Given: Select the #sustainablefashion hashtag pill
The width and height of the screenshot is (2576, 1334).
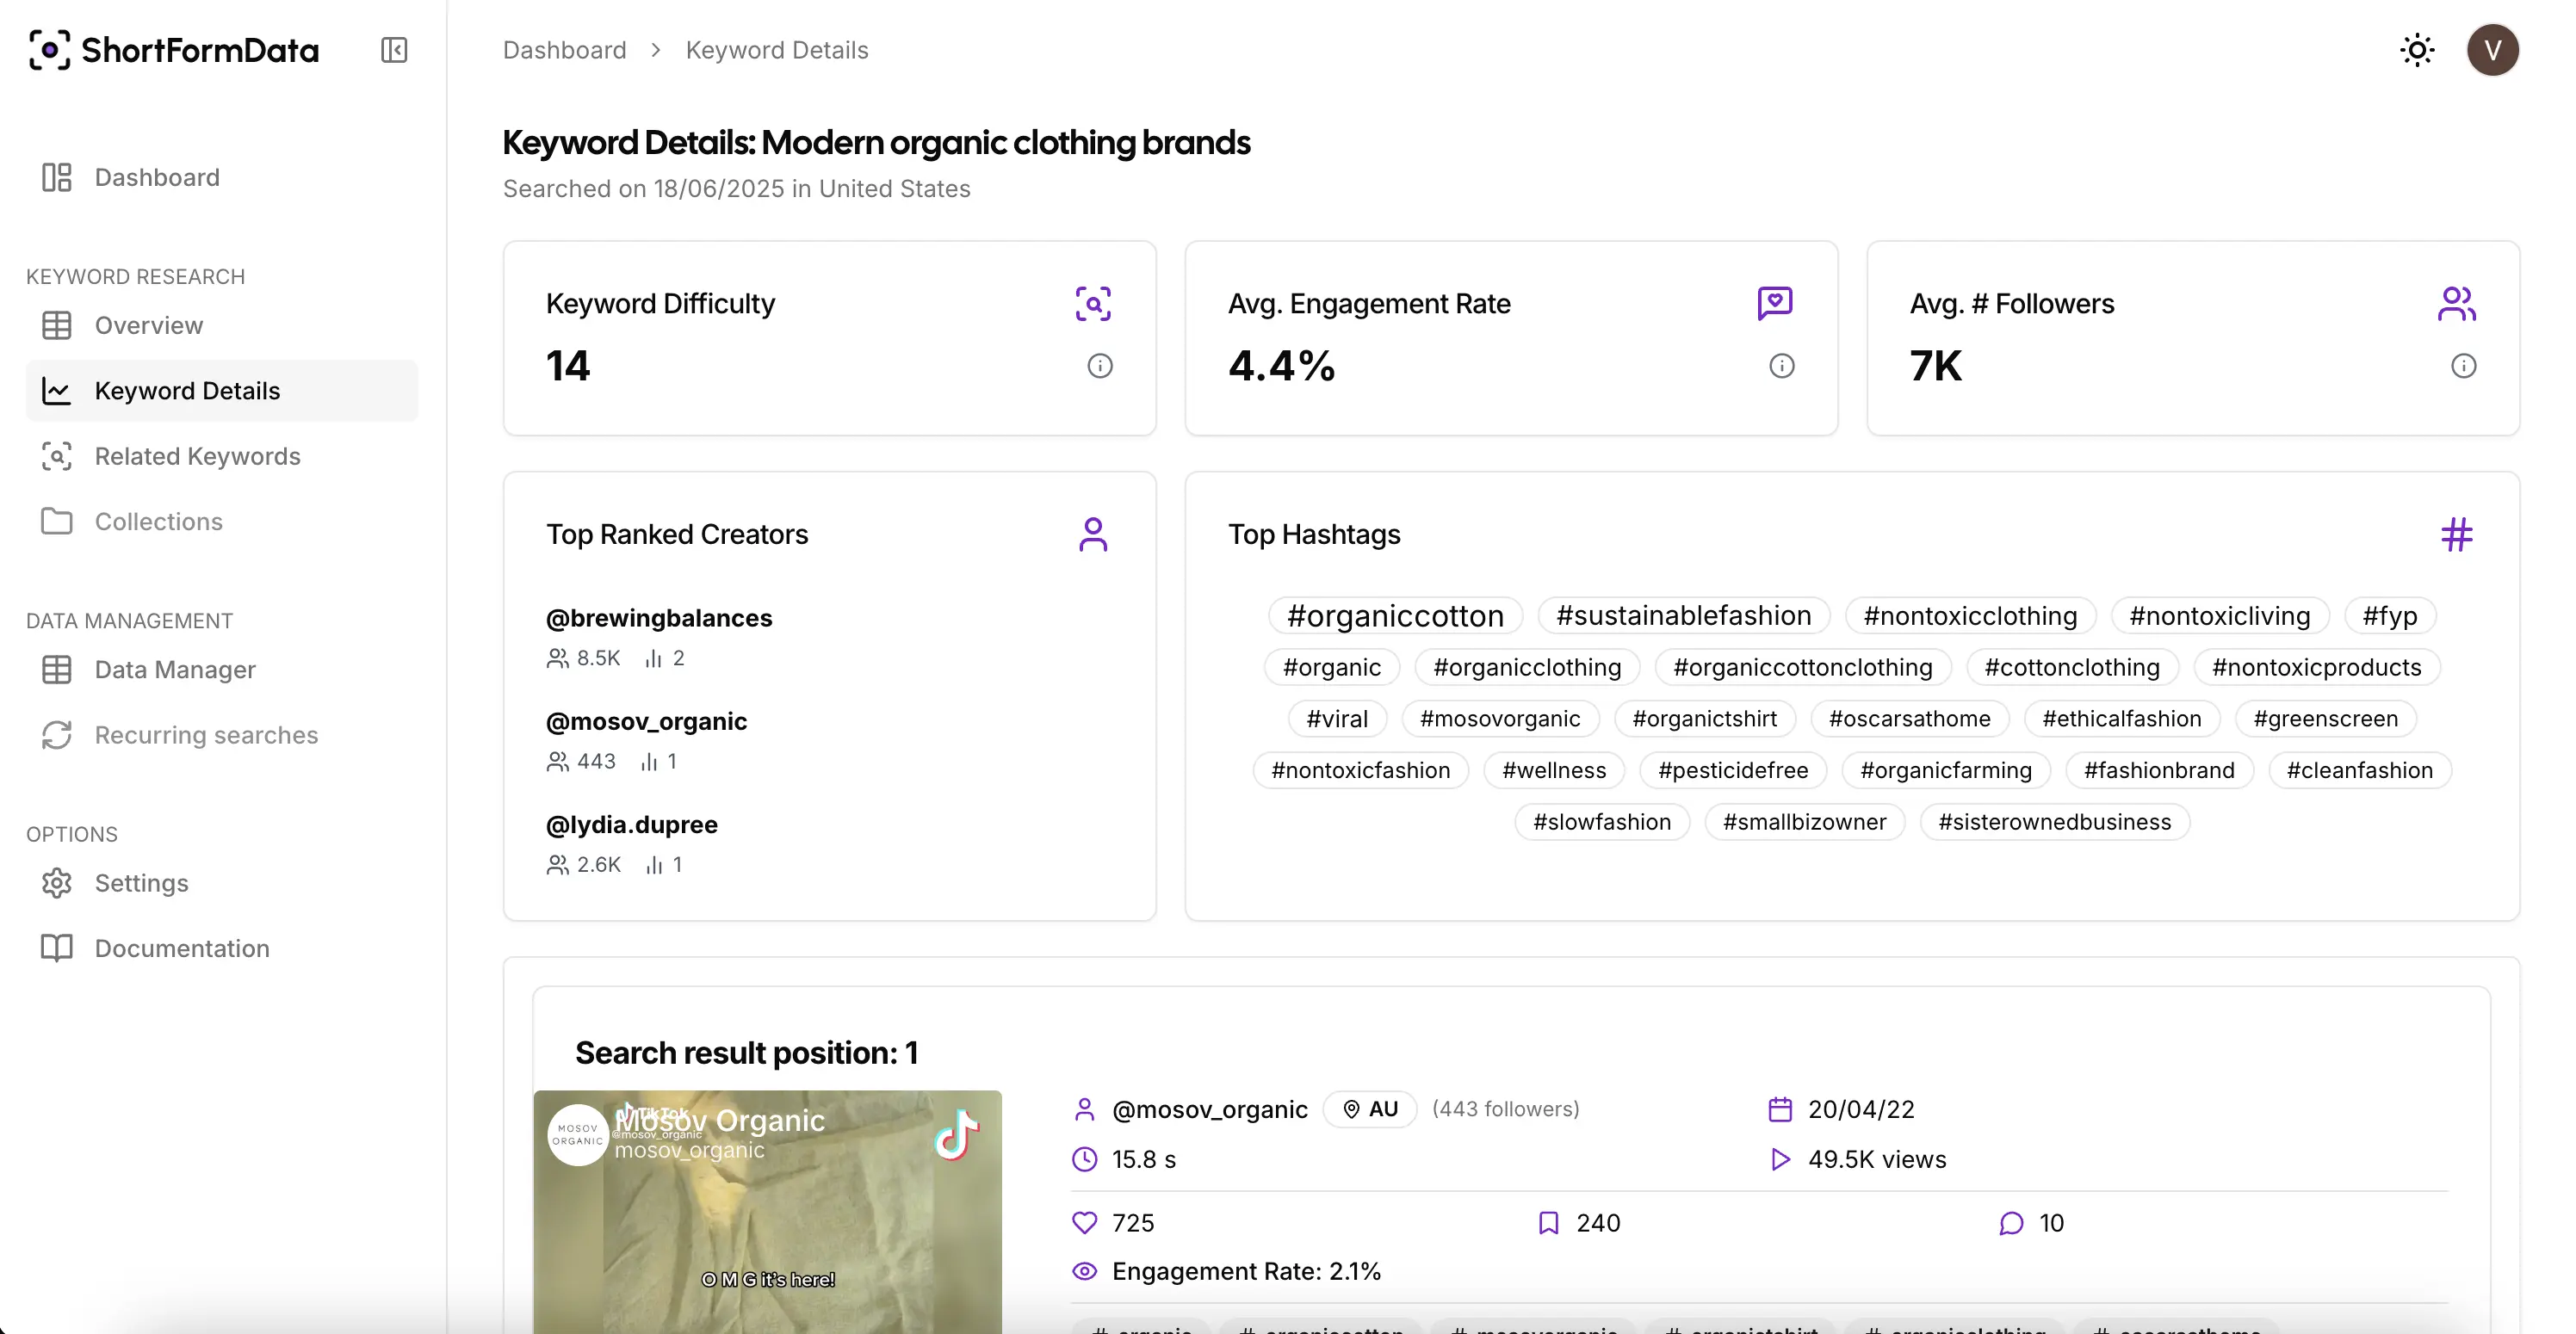Looking at the screenshot, I should (x=1683, y=615).
